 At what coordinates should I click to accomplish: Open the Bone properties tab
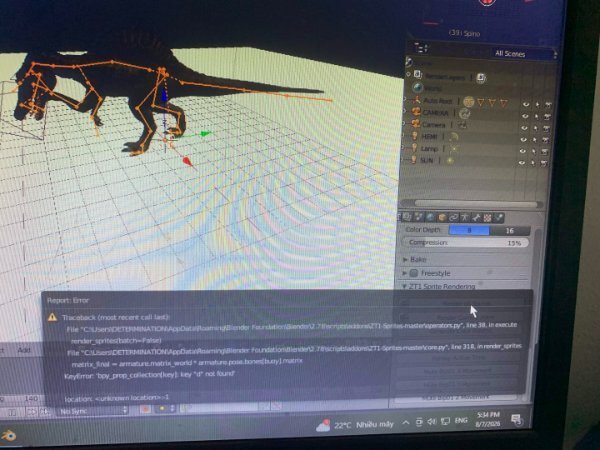(476, 218)
